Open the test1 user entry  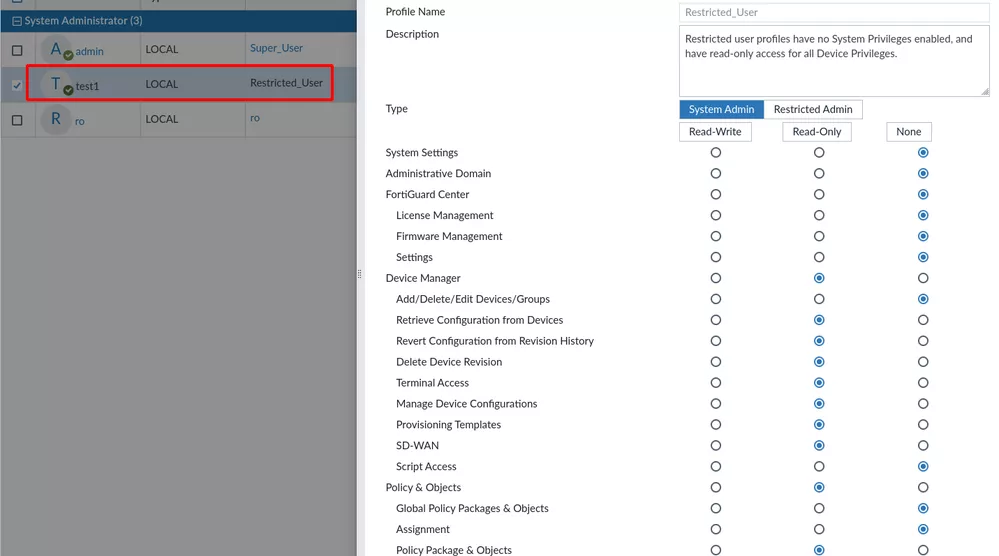(87, 86)
